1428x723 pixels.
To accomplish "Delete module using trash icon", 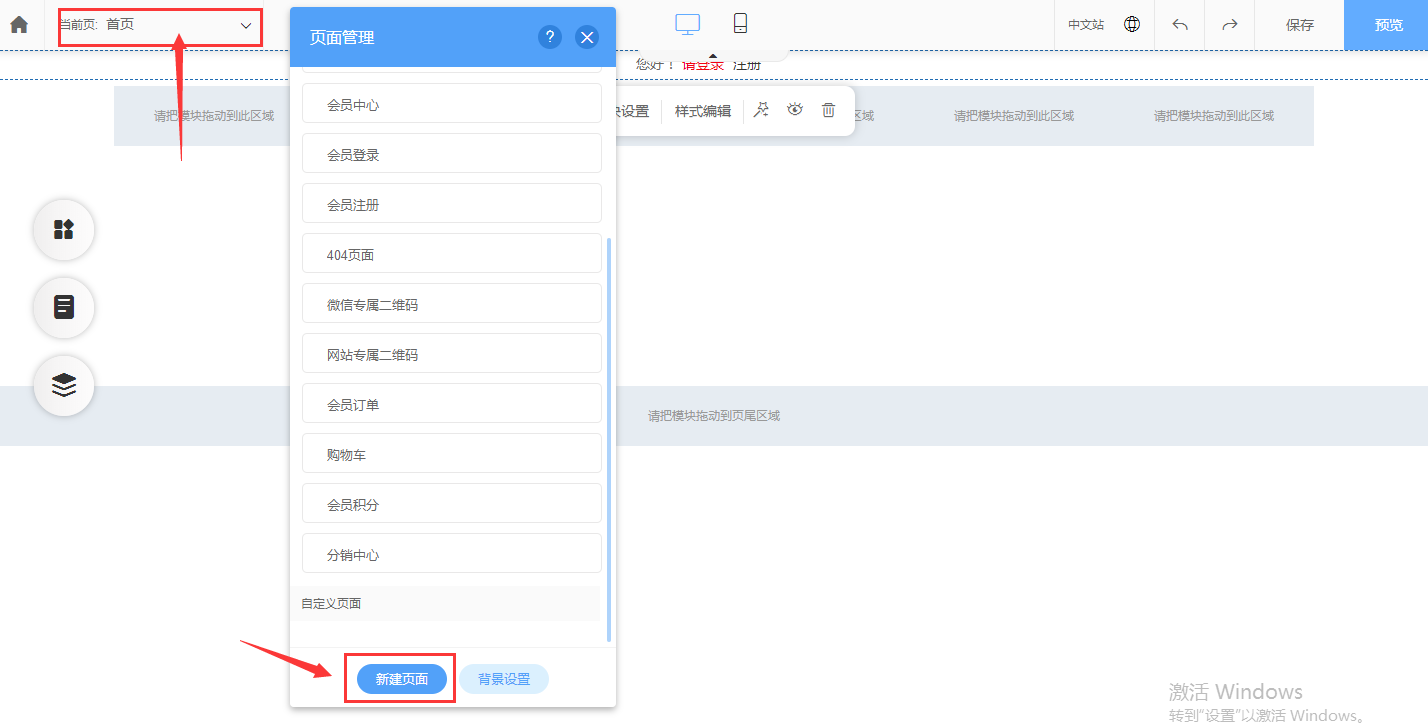I will point(828,110).
